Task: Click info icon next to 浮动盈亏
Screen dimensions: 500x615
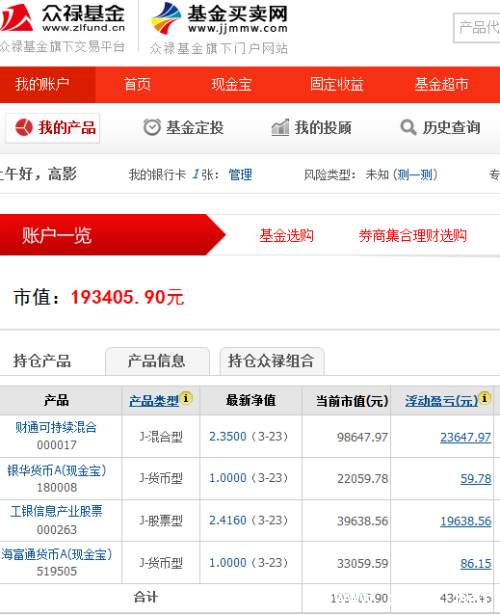Action: point(485,398)
